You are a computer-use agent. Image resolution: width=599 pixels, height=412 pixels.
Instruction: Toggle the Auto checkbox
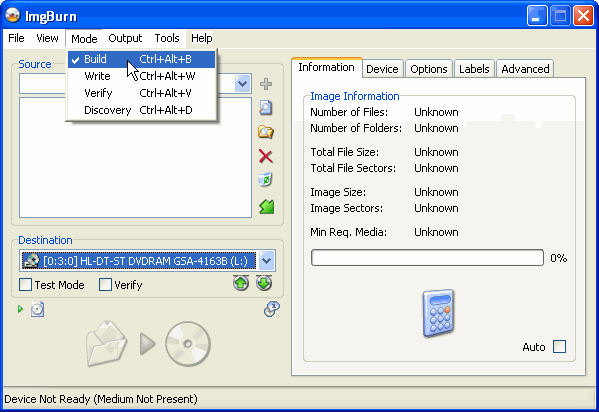560,347
